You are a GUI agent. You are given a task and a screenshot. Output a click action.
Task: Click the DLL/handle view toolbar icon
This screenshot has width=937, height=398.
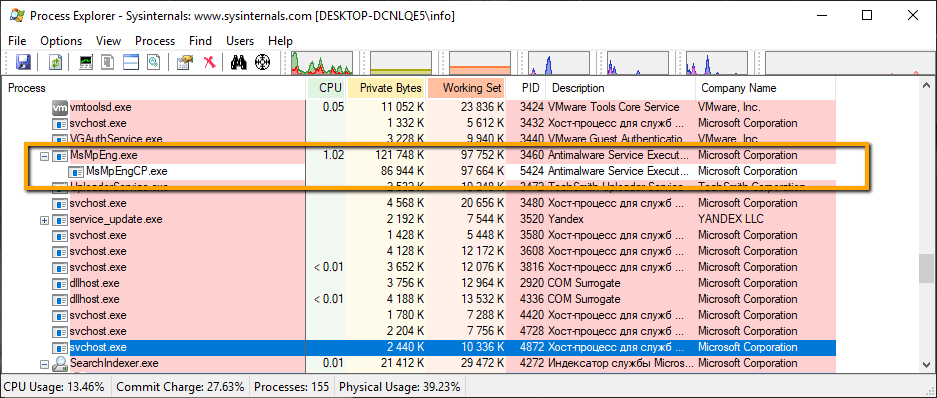154,62
